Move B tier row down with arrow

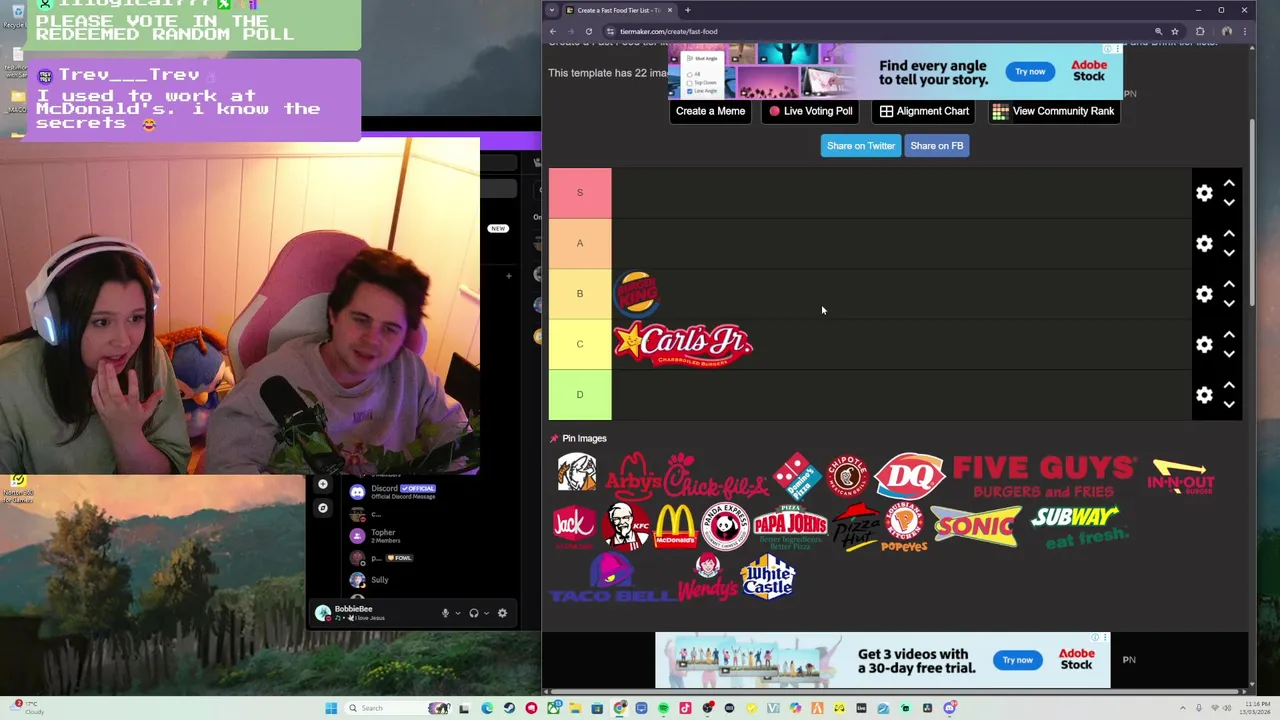point(1229,304)
